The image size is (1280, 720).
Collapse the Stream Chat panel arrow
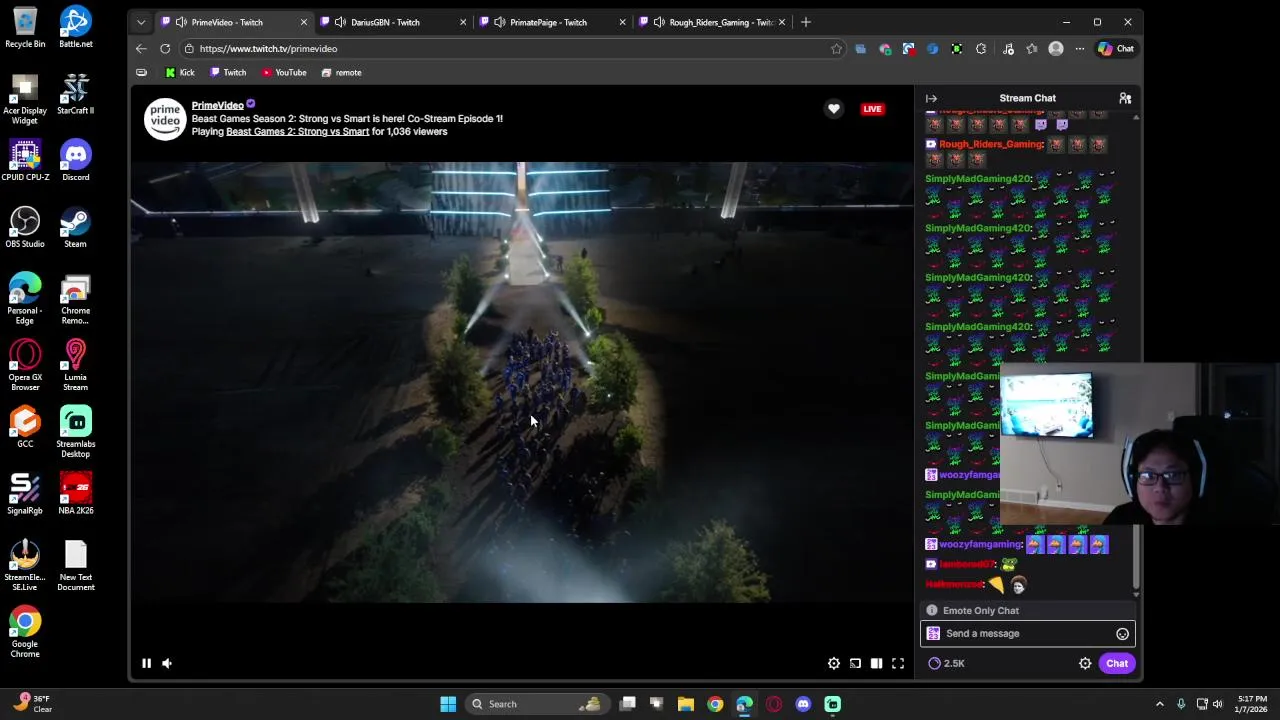point(931,98)
